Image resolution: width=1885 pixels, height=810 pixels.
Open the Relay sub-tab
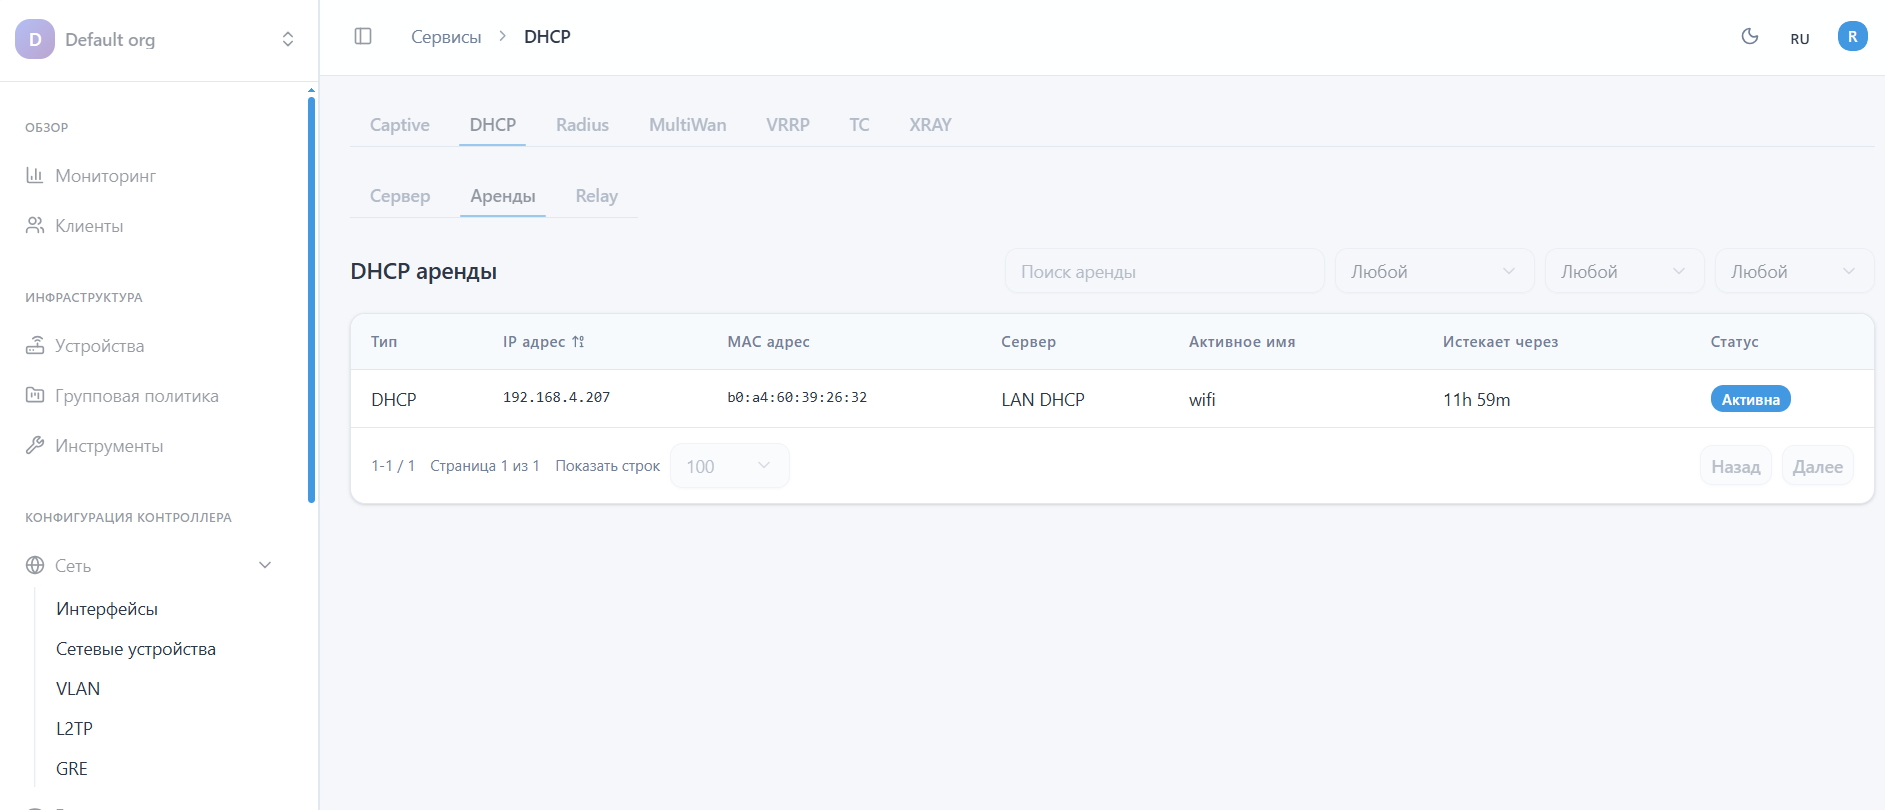click(597, 196)
